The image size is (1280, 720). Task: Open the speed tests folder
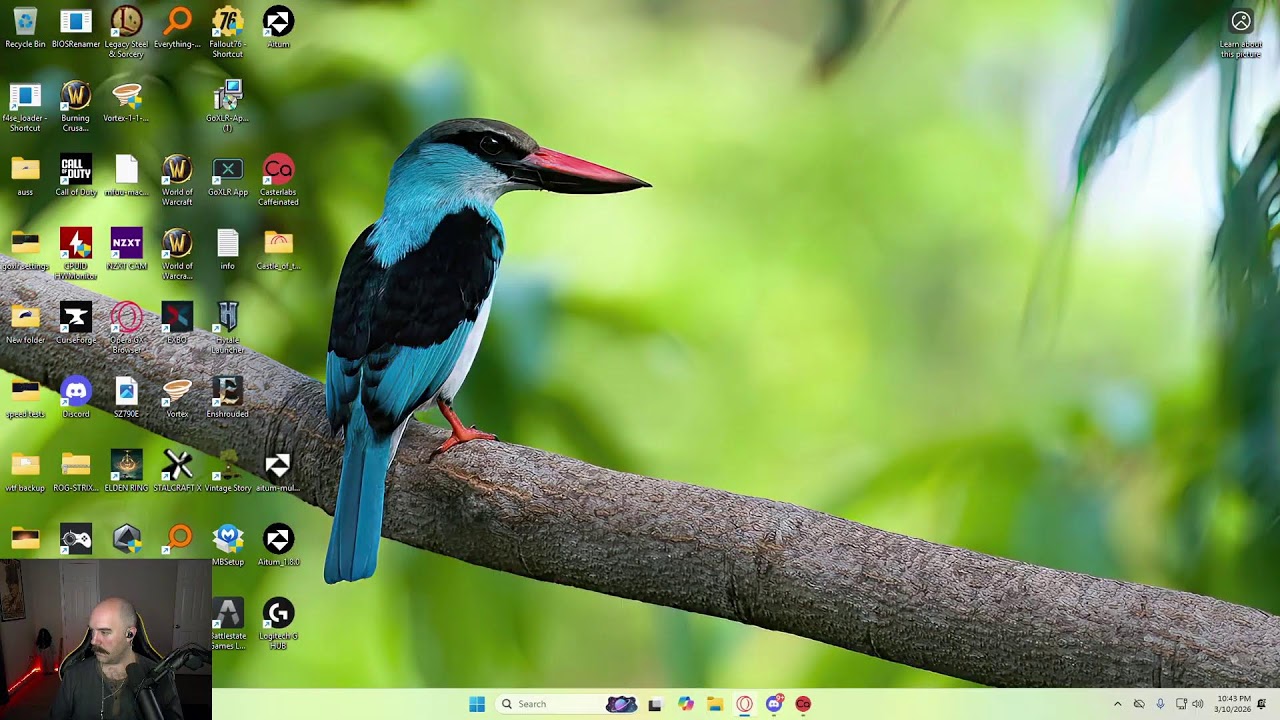pos(25,398)
